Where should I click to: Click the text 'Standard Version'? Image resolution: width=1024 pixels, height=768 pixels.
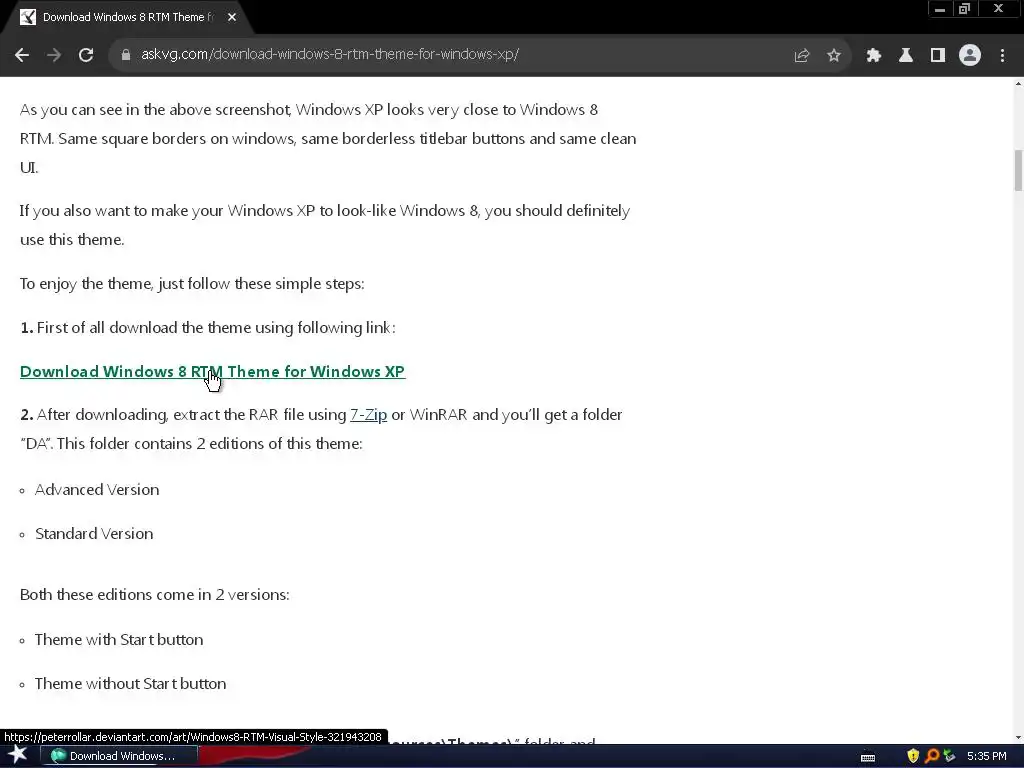point(94,534)
